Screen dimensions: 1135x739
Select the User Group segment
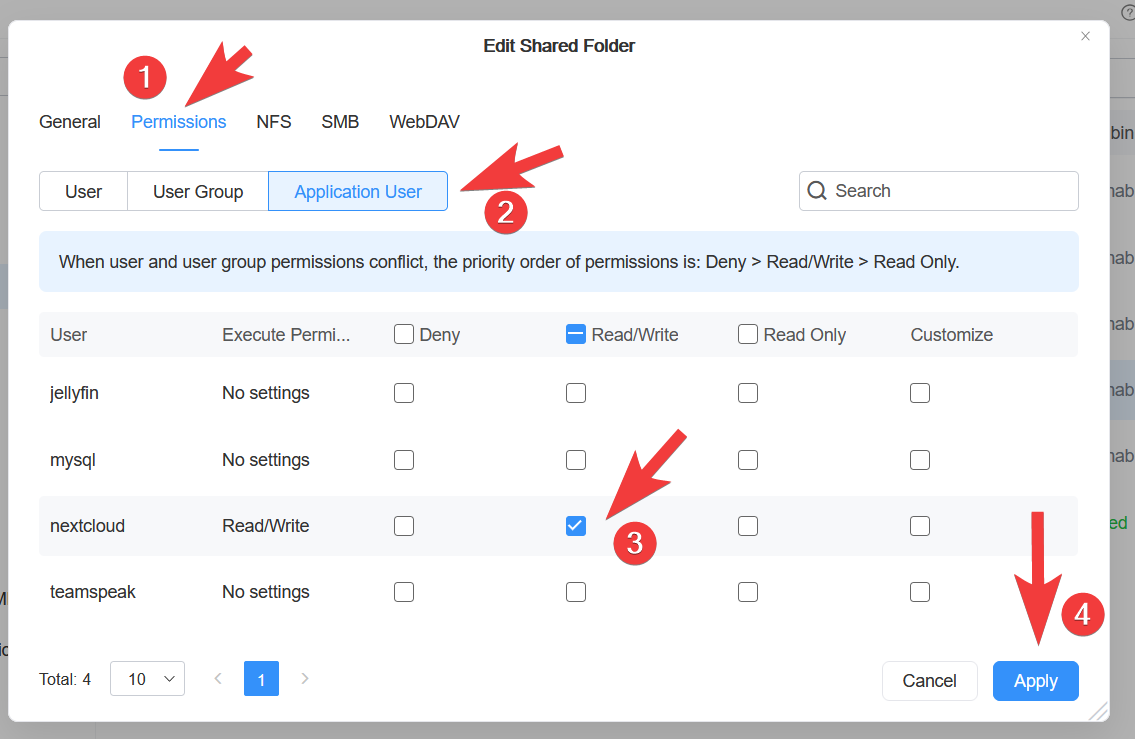pyautogui.click(x=198, y=192)
